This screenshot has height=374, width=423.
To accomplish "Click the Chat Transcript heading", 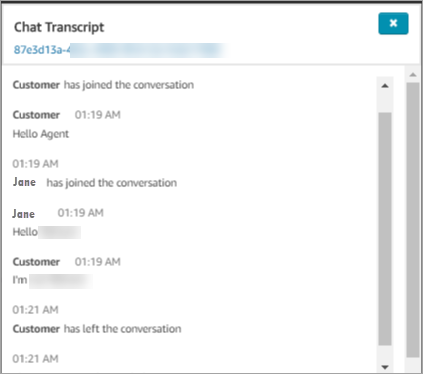I will click(x=59, y=27).
